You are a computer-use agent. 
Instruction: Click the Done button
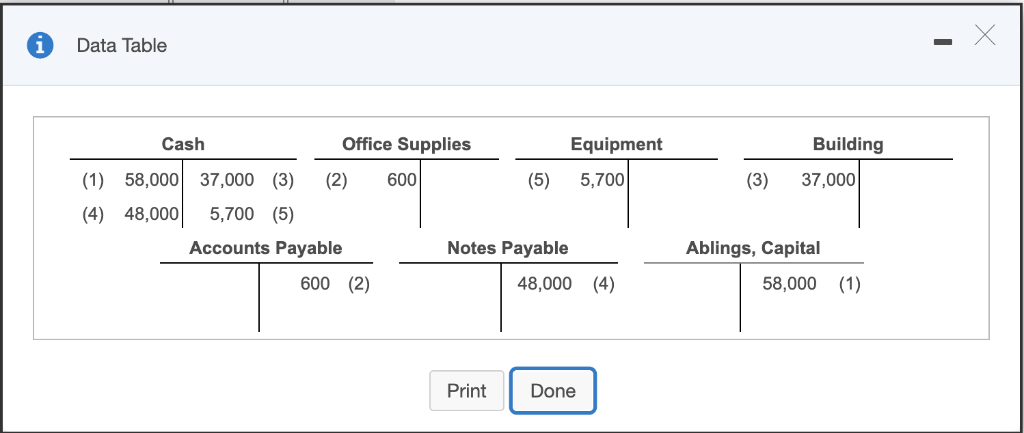pos(552,391)
